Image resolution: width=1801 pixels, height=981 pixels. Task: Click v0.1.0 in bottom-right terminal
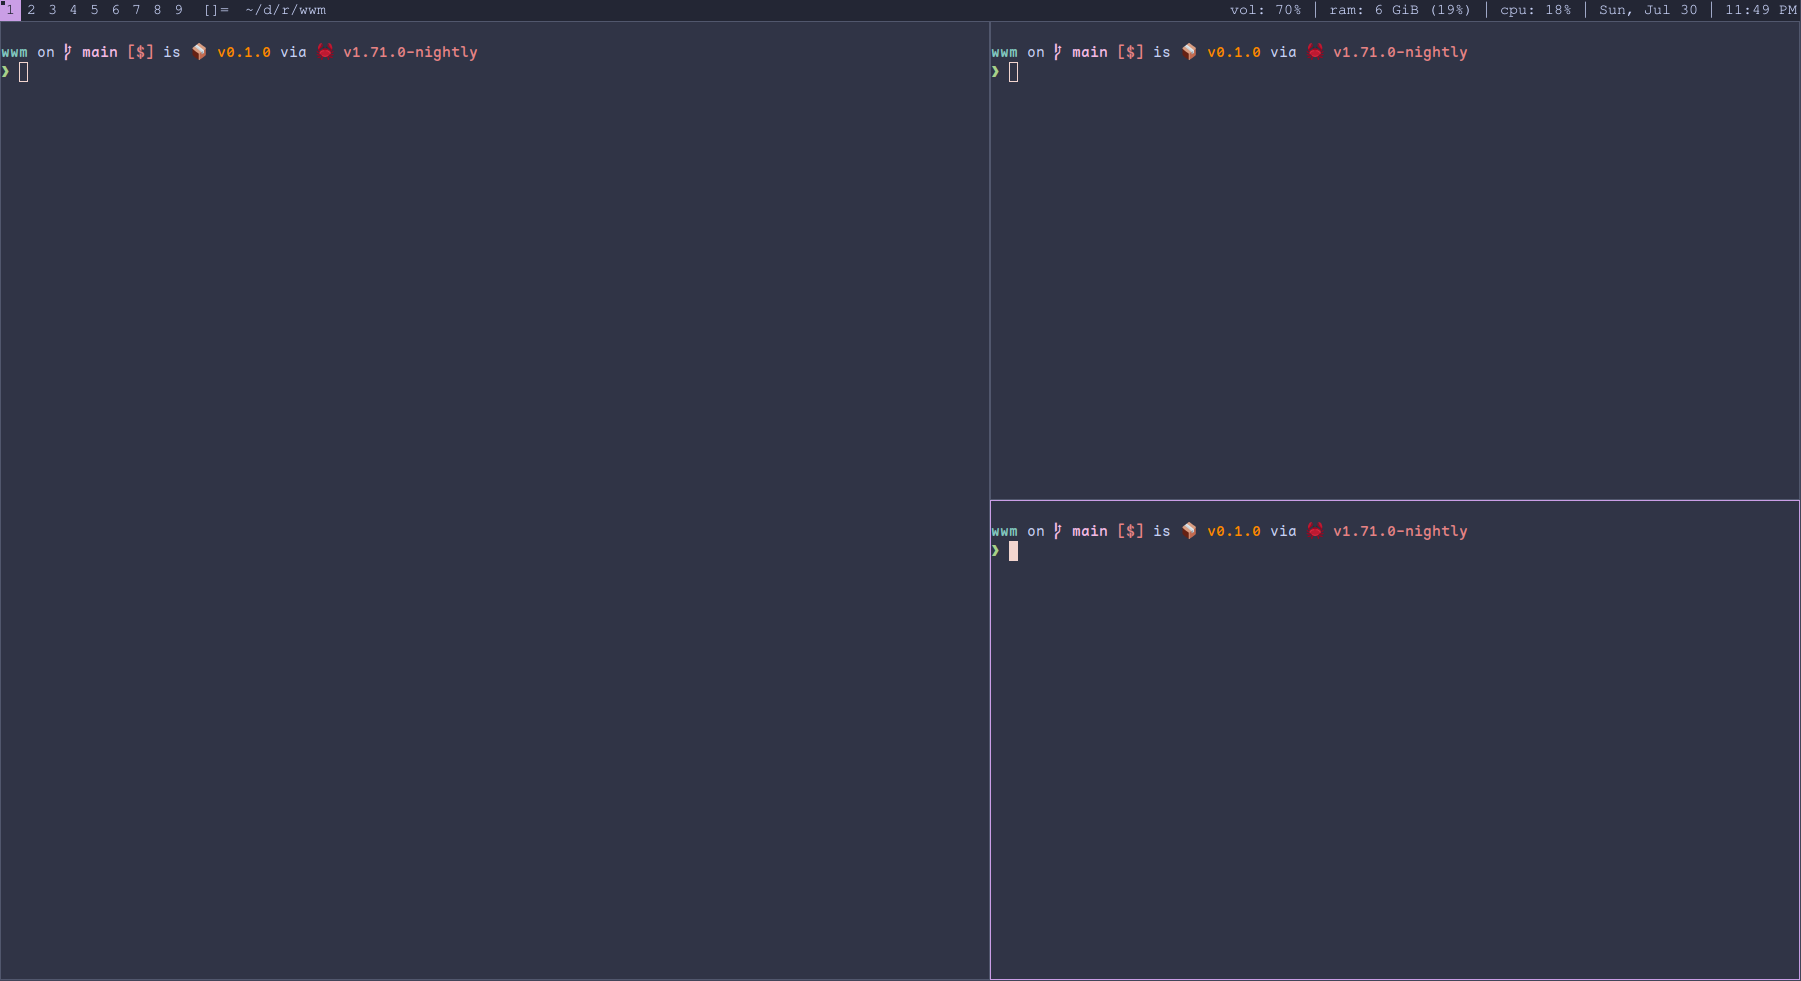(1234, 531)
